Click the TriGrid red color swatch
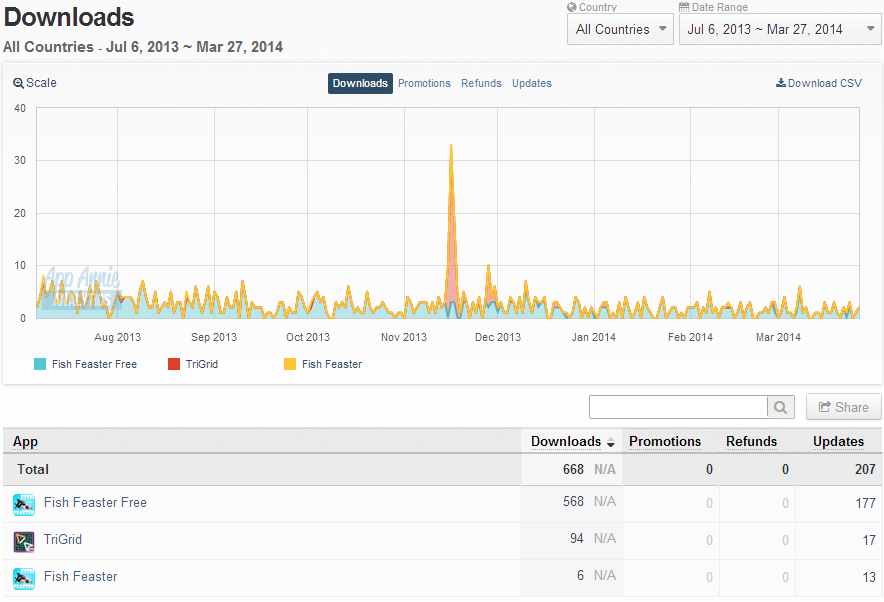 coord(174,364)
